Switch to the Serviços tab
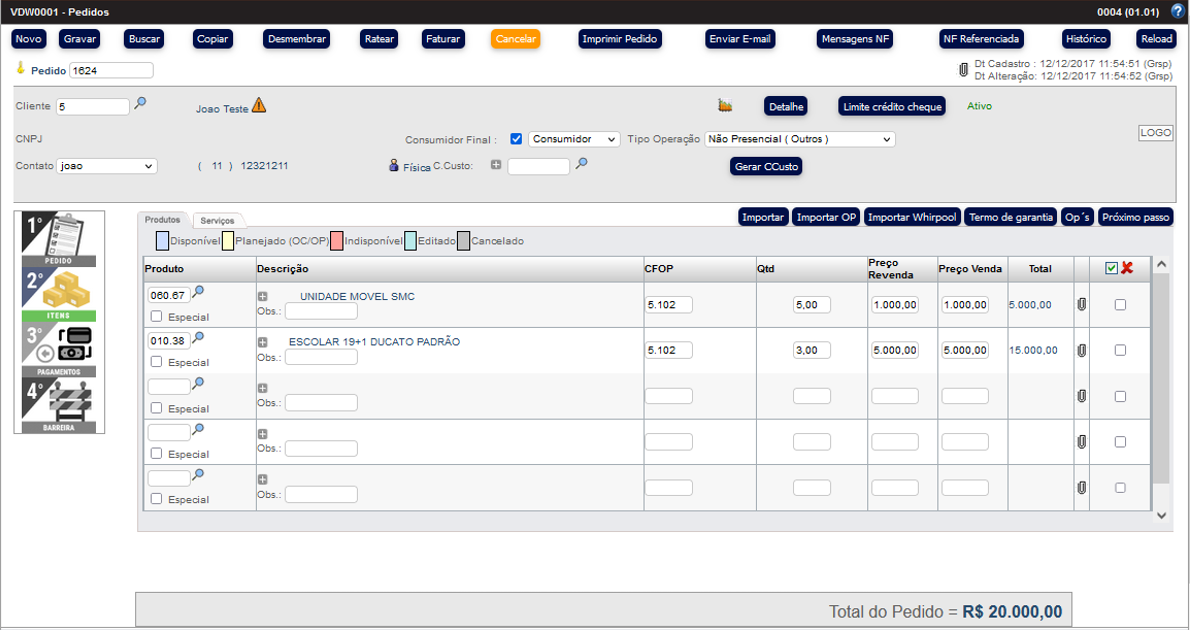 217,220
